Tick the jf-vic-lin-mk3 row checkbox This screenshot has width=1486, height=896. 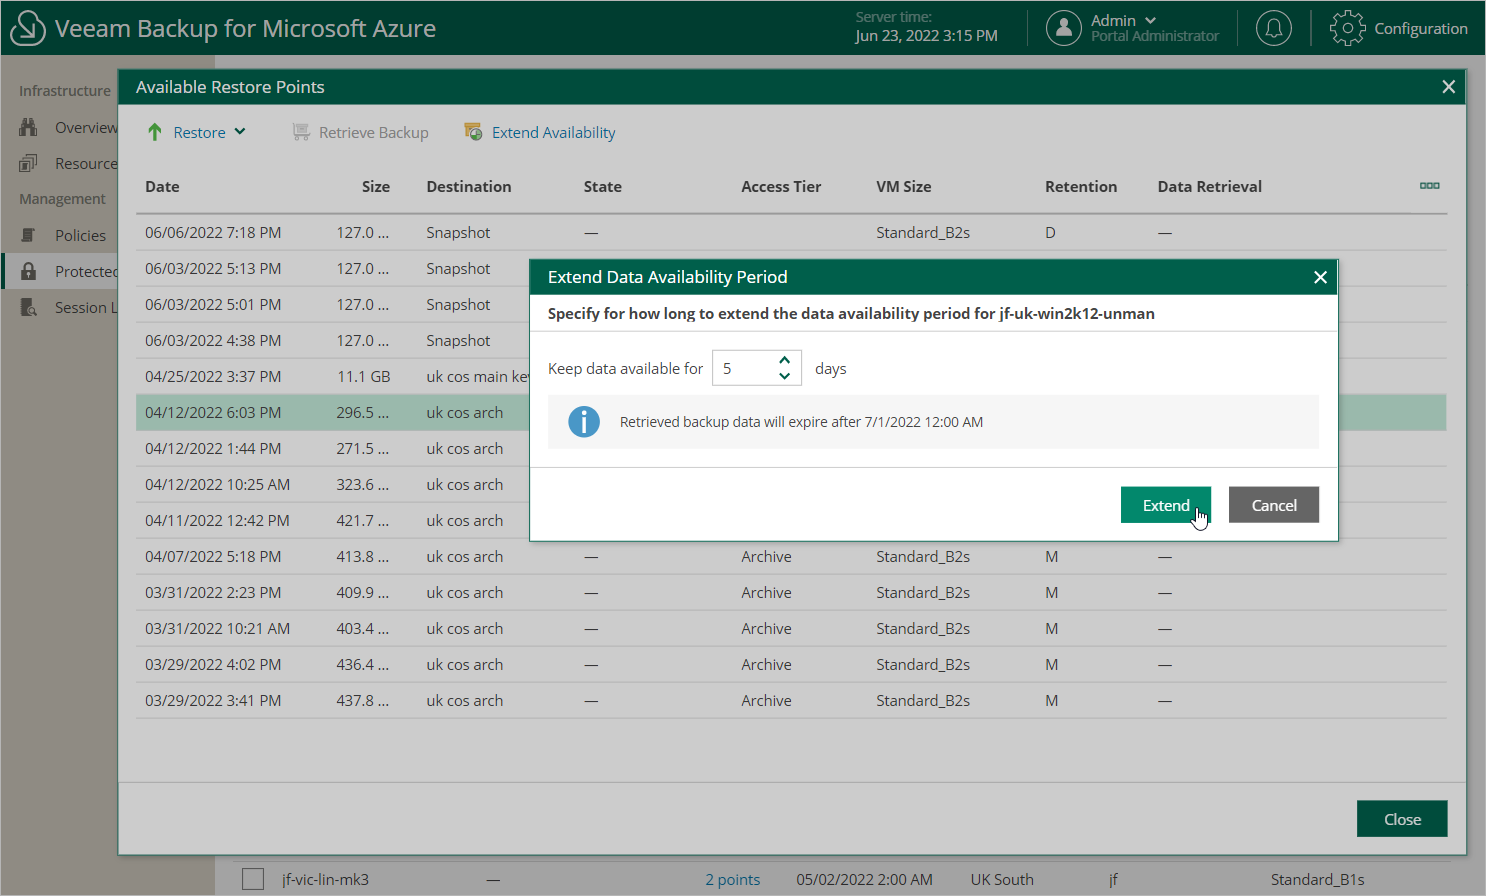[253, 879]
